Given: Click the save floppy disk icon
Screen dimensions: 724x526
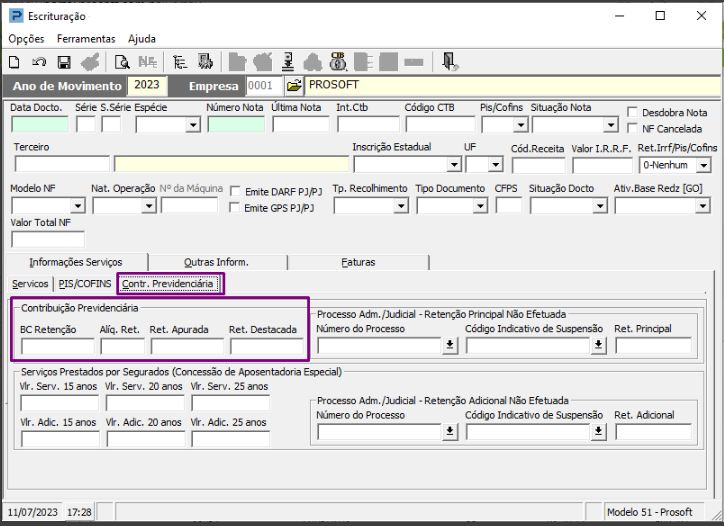Looking at the screenshot, I should (64, 62).
